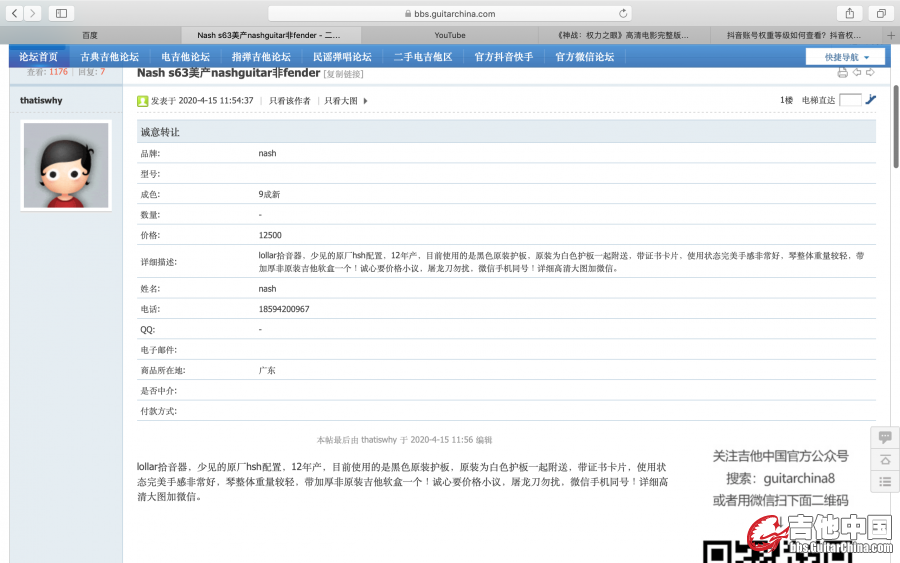Switch to the YouTube tab
The height and width of the screenshot is (563, 900).
point(449,35)
